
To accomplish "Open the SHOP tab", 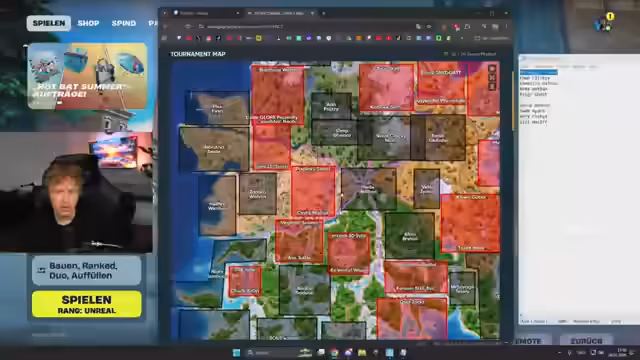I will coord(88,23).
